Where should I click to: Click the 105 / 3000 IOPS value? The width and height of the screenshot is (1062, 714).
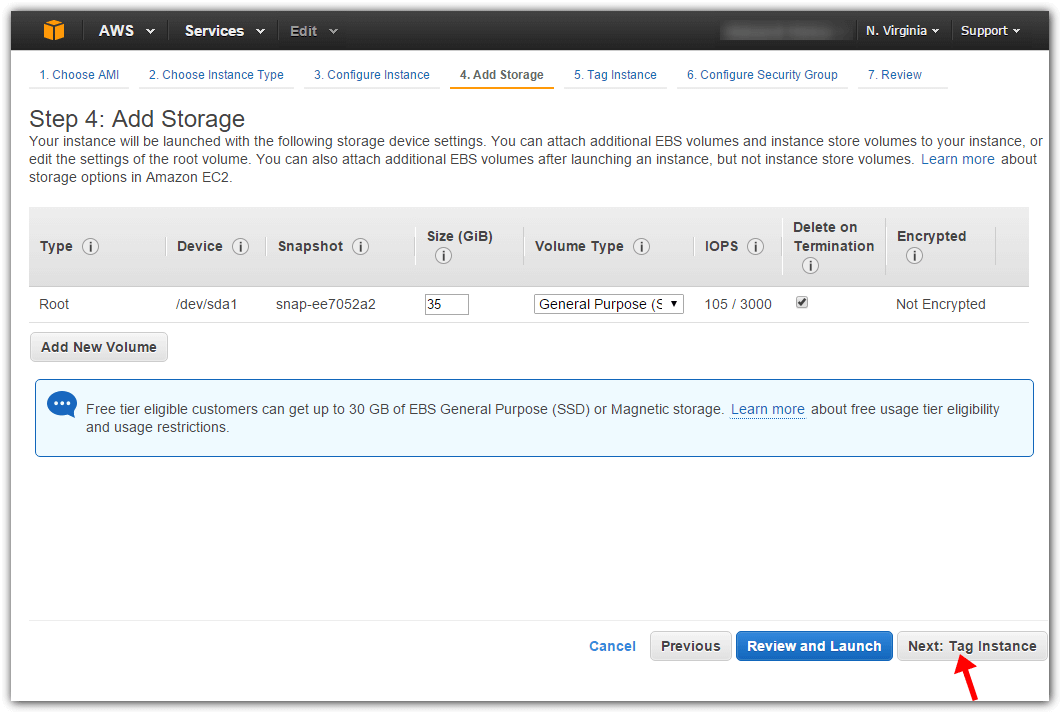pos(738,304)
